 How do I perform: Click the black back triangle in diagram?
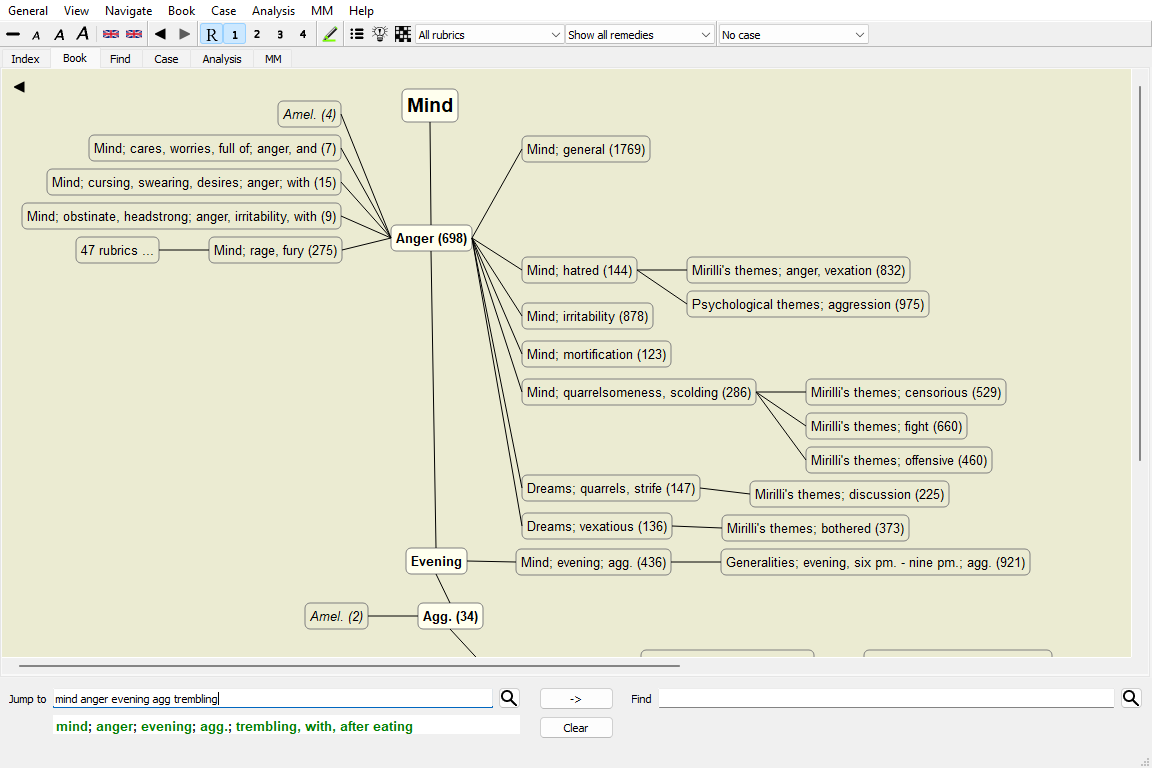tap(19, 87)
